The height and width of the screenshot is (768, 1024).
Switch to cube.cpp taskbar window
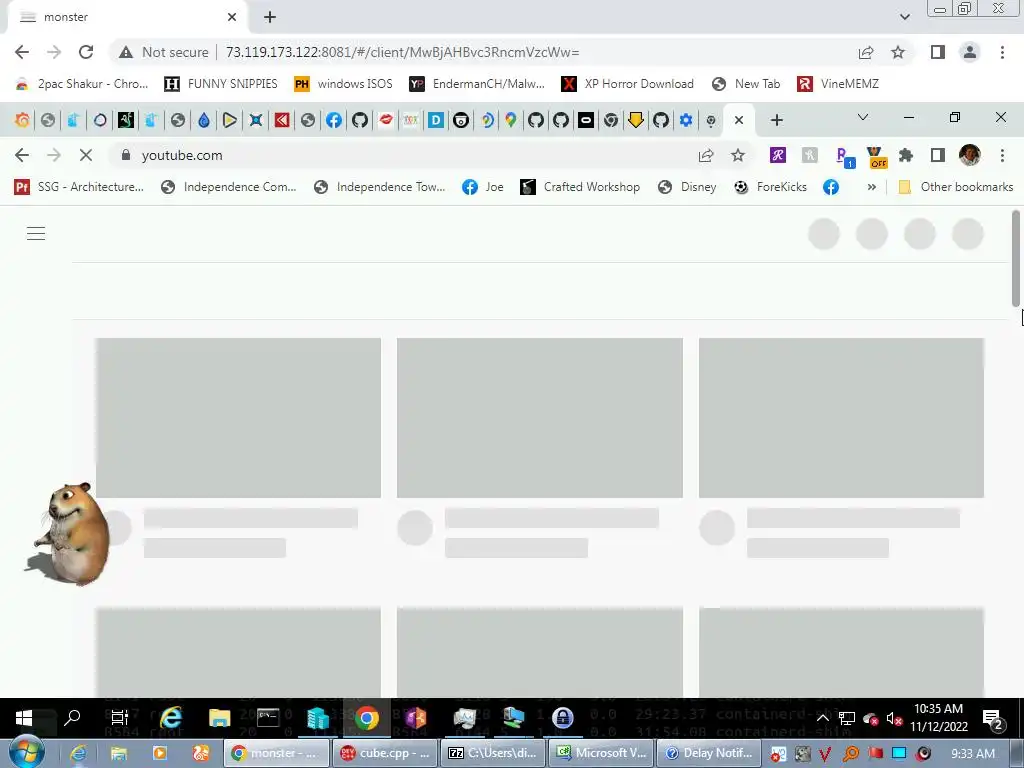coord(385,753)
